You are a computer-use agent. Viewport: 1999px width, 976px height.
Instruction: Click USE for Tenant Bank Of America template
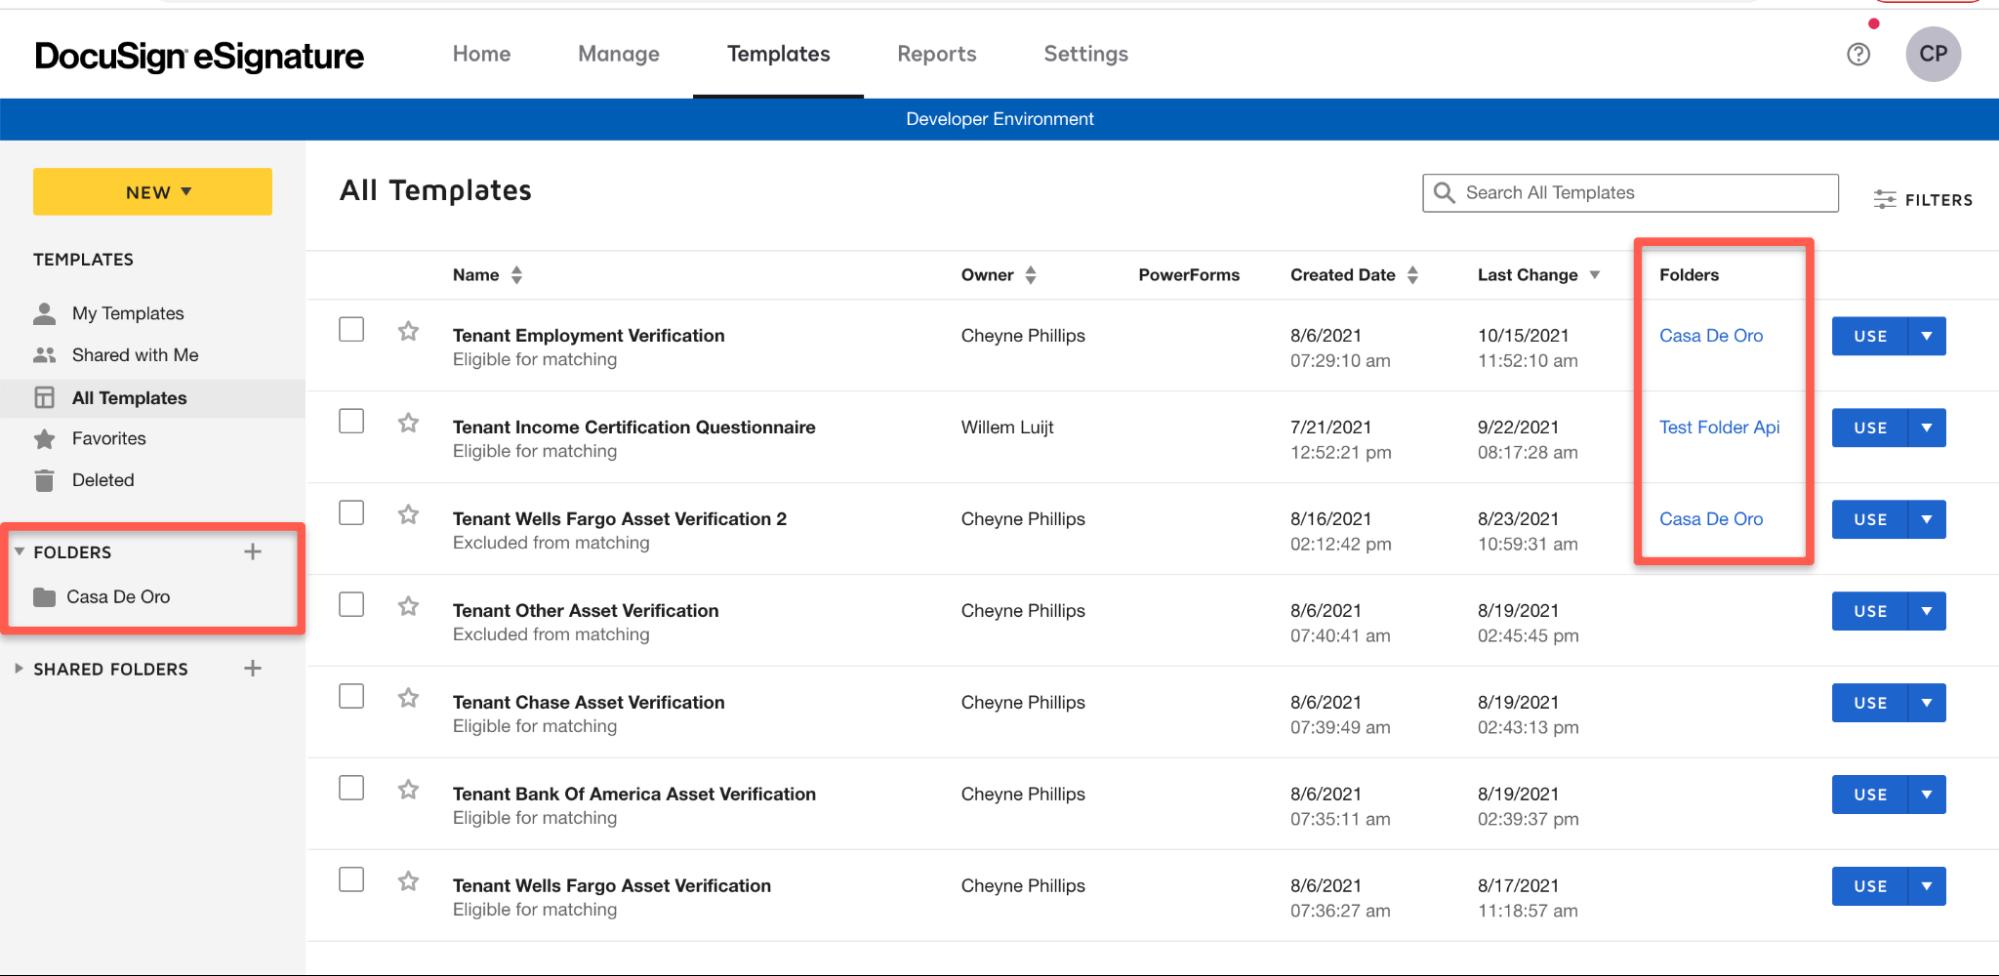1869,795
